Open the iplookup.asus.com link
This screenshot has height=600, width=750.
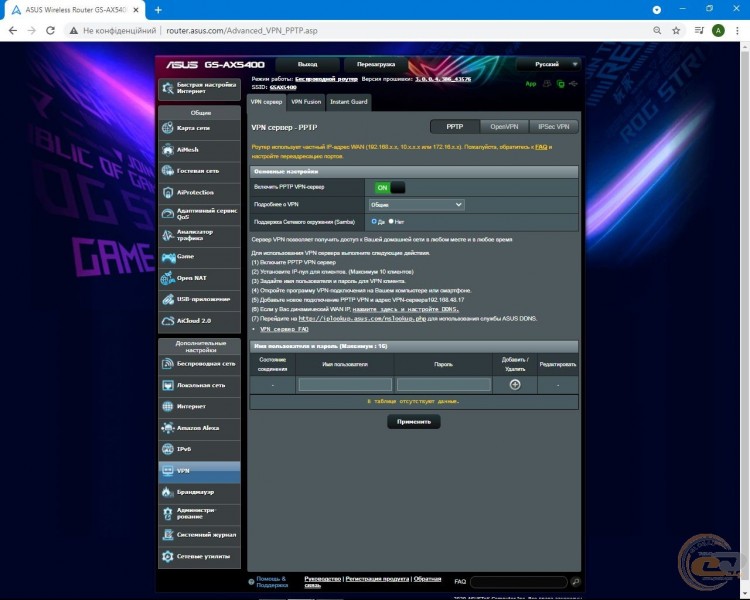[362, 319]
